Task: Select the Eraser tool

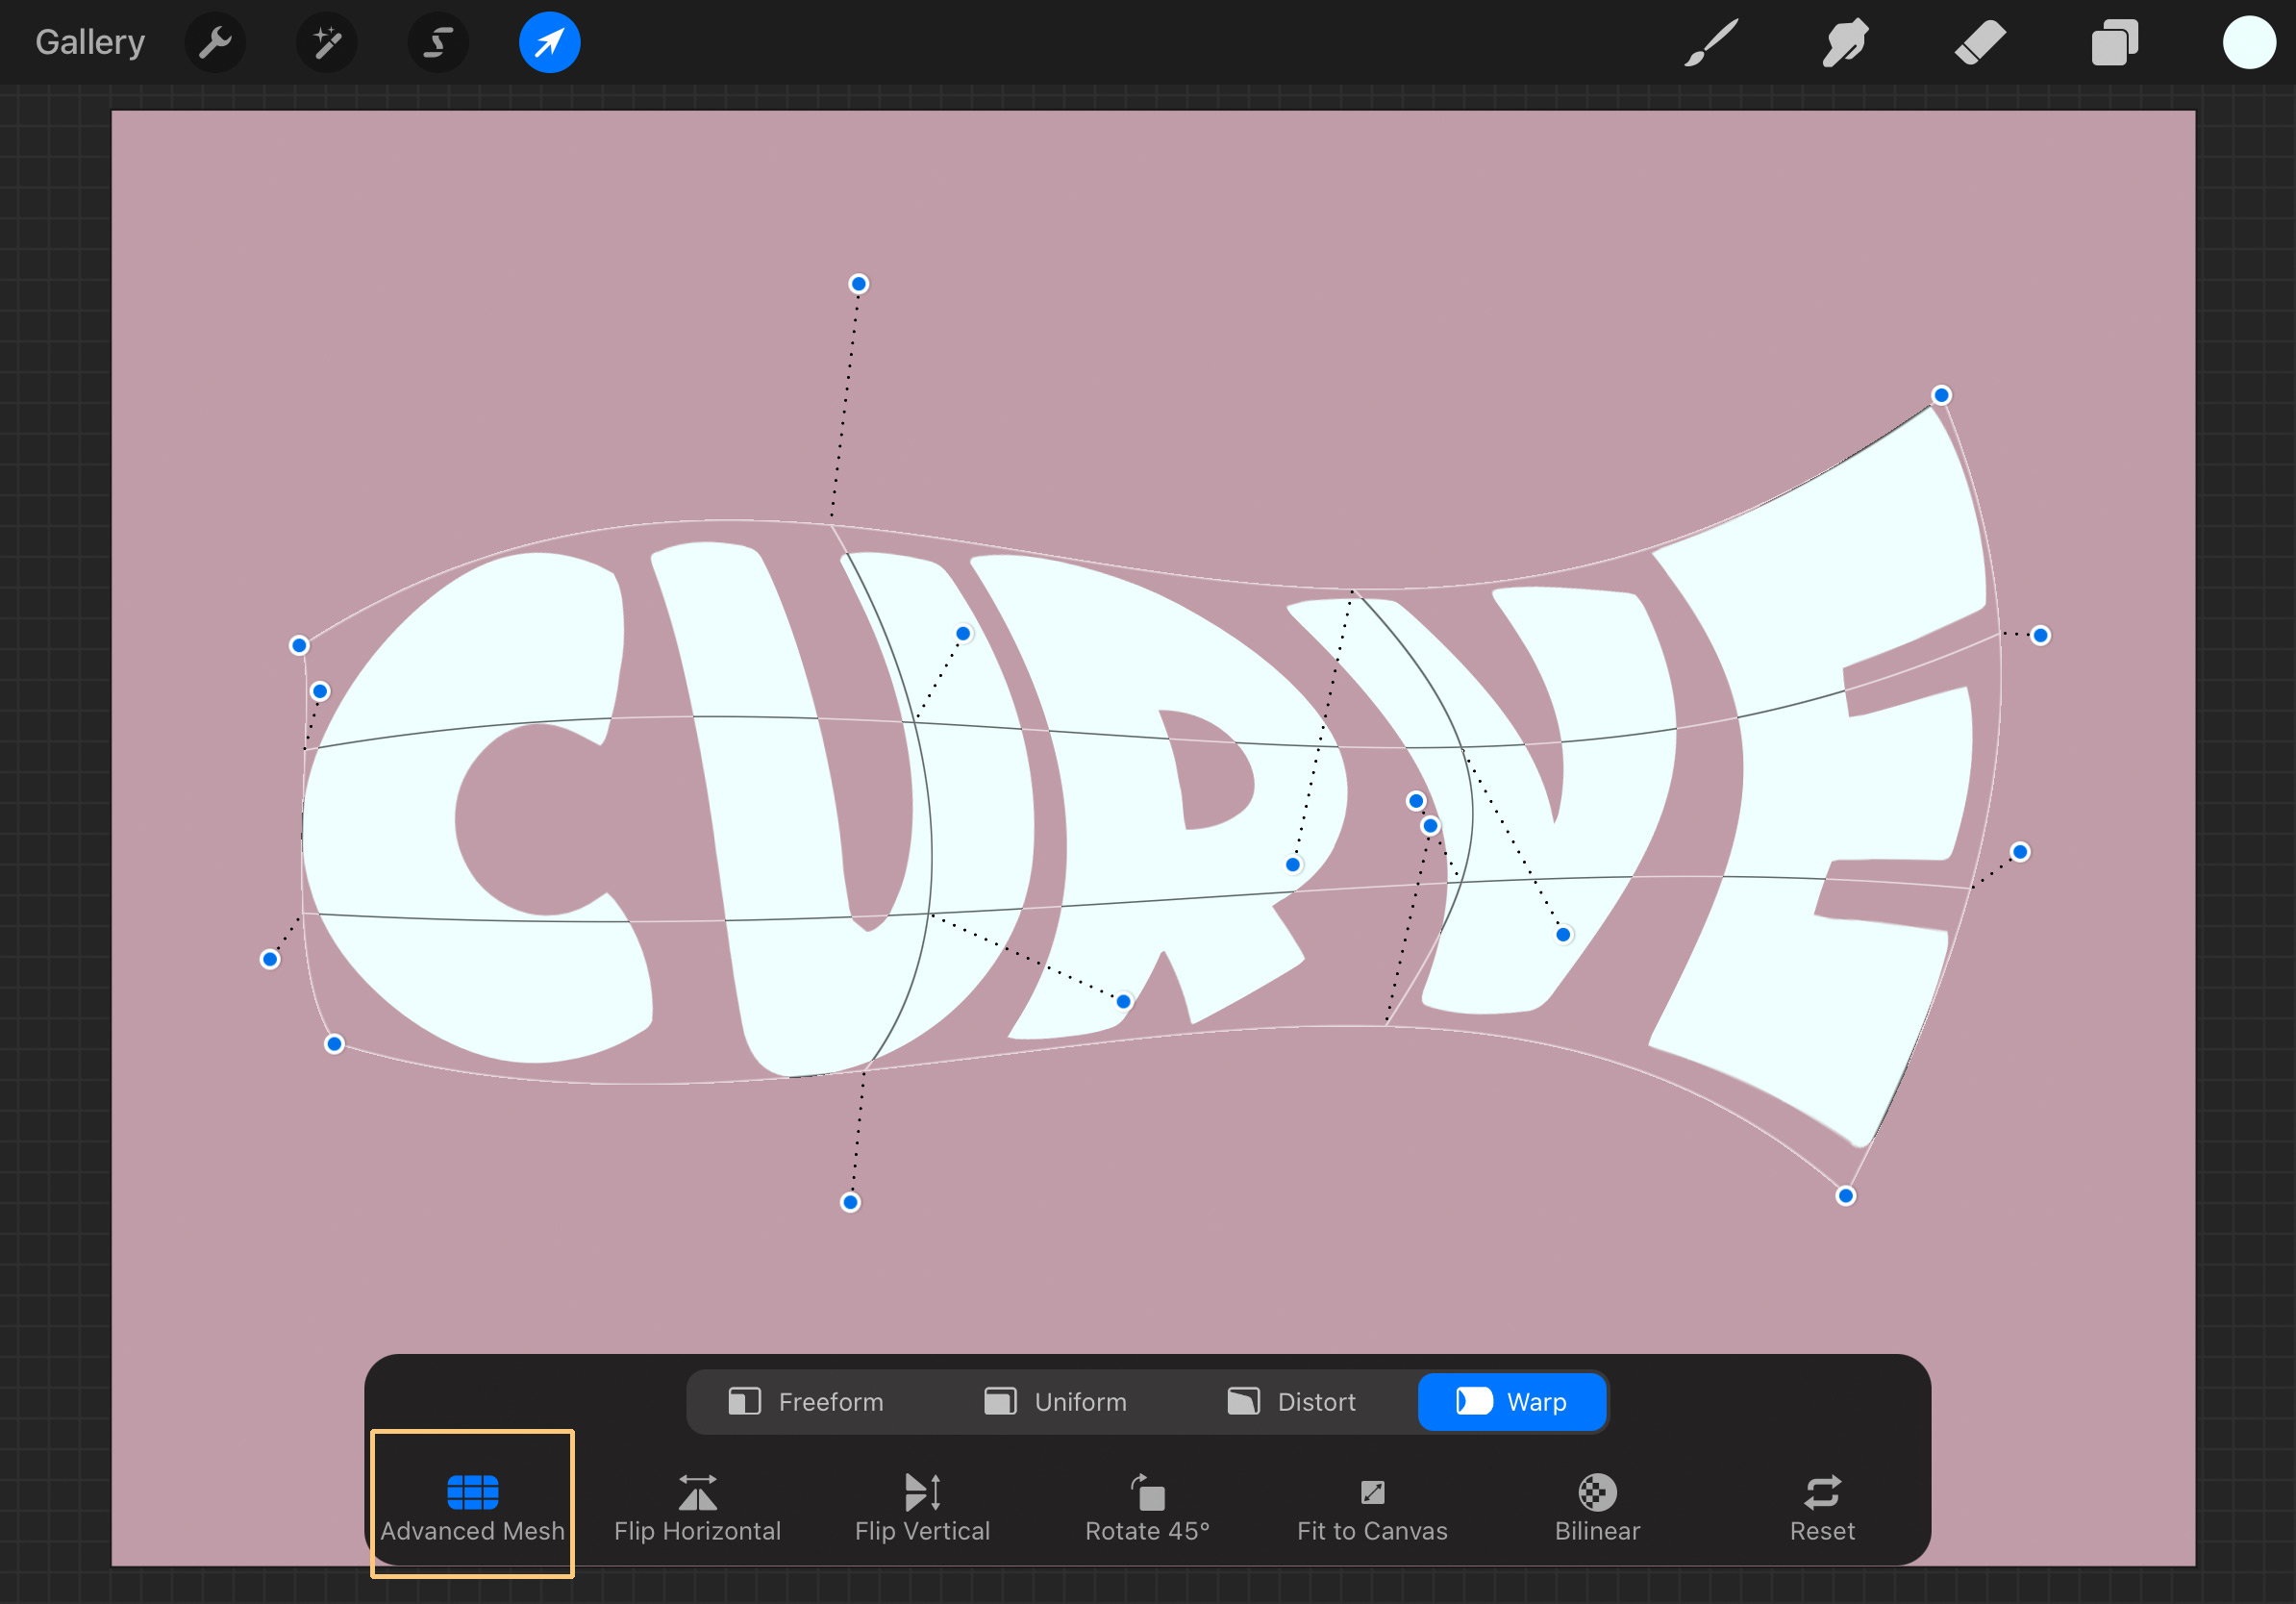Action: click(x=1979, y=42)
